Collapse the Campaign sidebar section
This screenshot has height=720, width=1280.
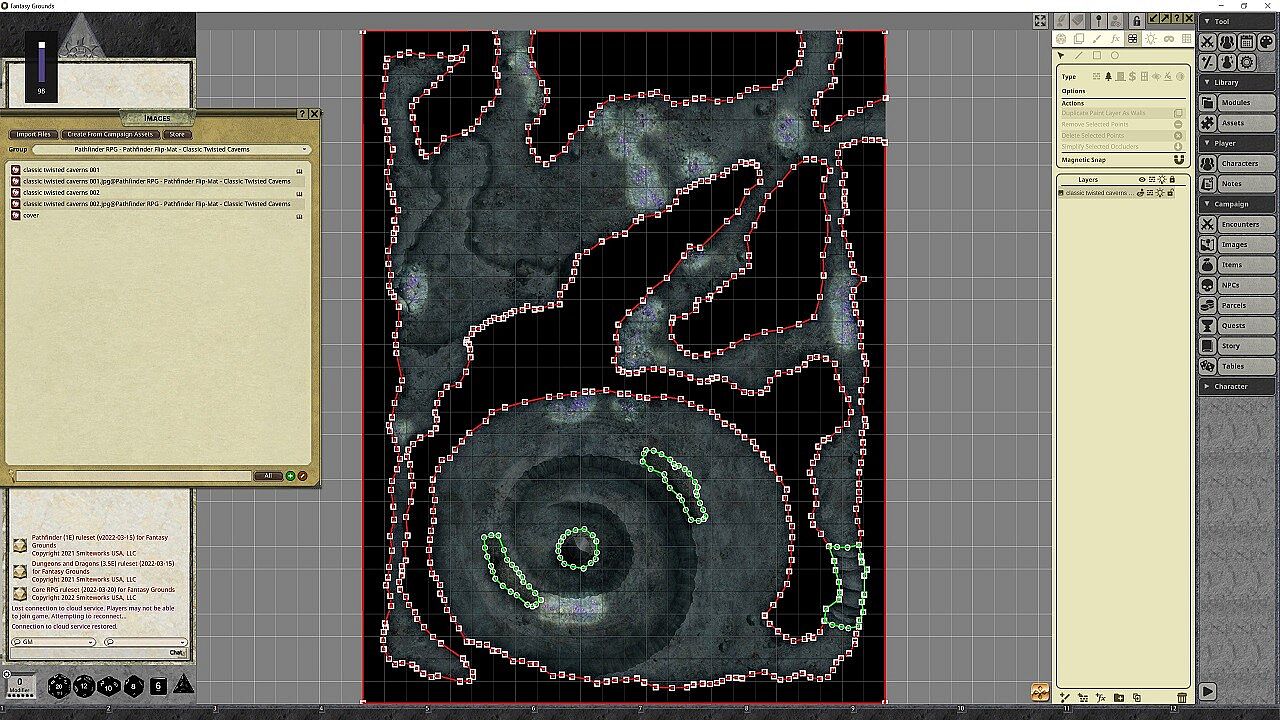coord(1237,204)
